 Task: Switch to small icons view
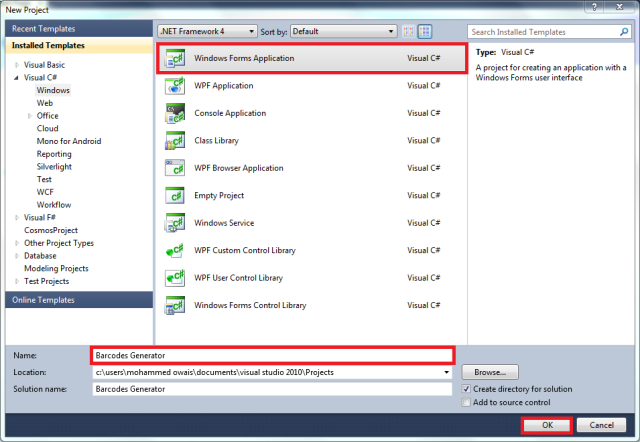408,31
